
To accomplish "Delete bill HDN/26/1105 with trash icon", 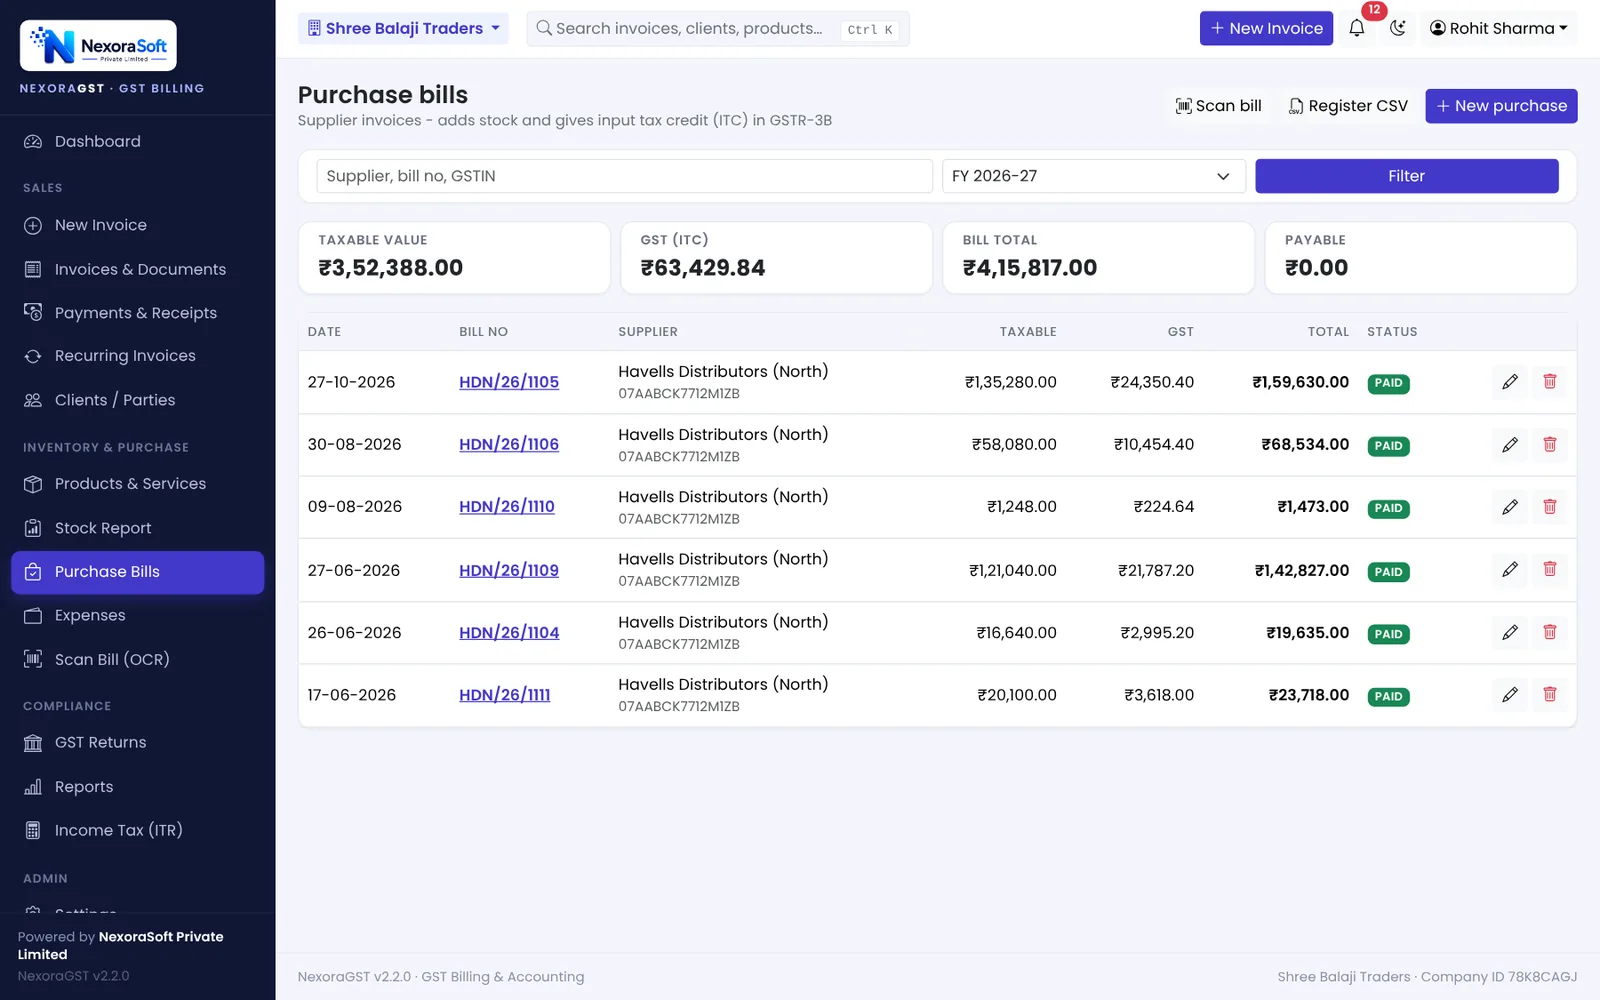I will pos(1550,382).
